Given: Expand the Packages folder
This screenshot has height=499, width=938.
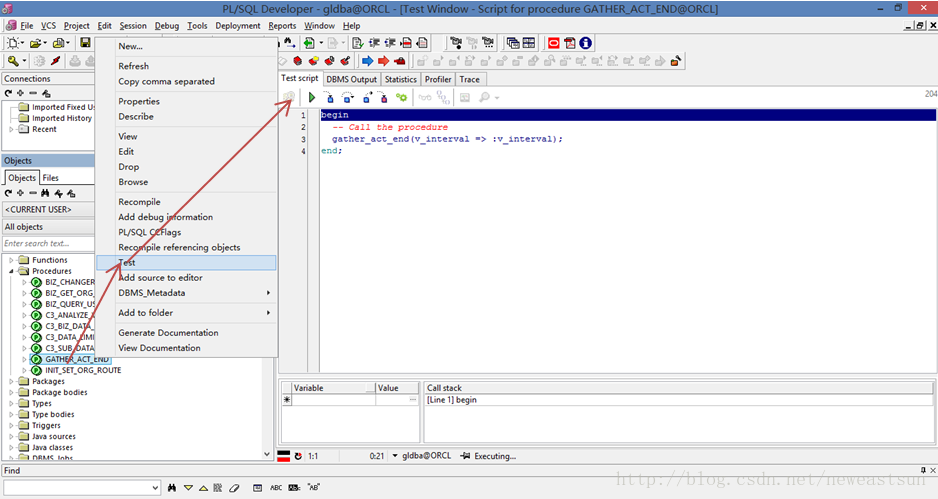Looking at the screenshot, I should 11,381.
